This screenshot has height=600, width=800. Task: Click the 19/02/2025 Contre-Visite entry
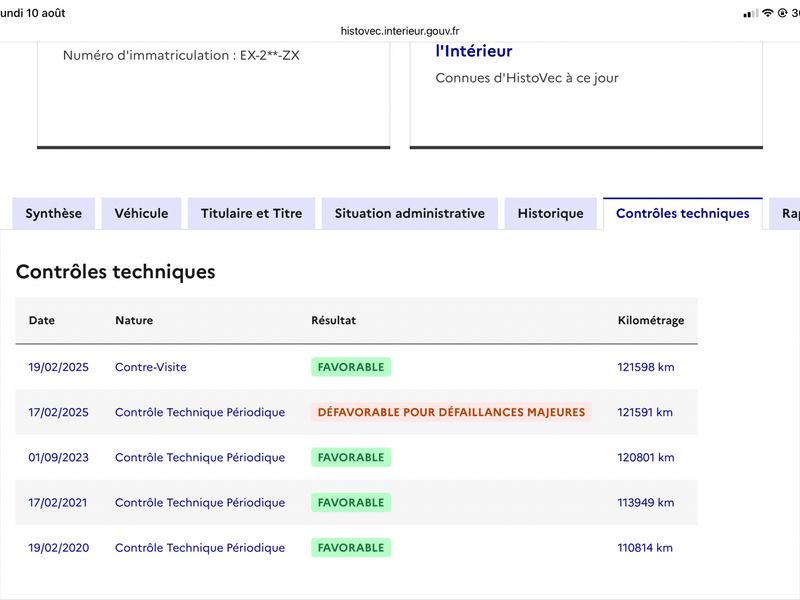tap(357, 367)
